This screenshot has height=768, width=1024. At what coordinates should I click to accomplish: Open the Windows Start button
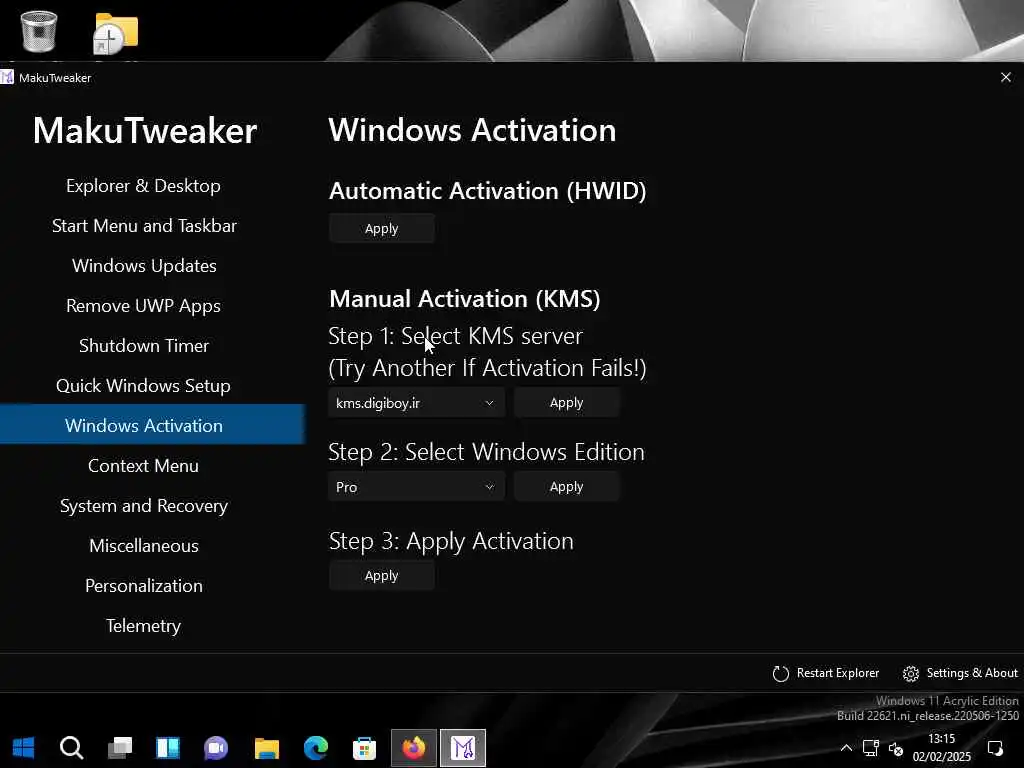pyautogui.click(x=23, y=748)
